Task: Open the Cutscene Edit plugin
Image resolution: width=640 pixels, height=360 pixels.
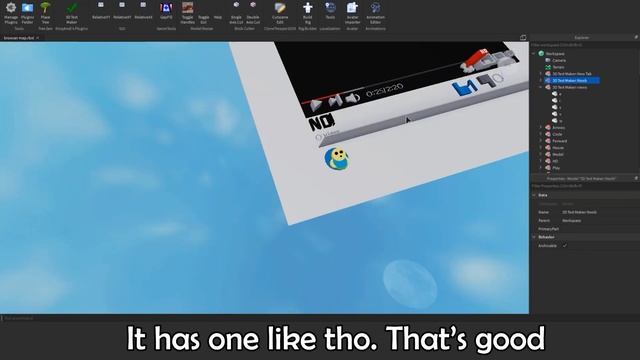Action: [280, 13]
